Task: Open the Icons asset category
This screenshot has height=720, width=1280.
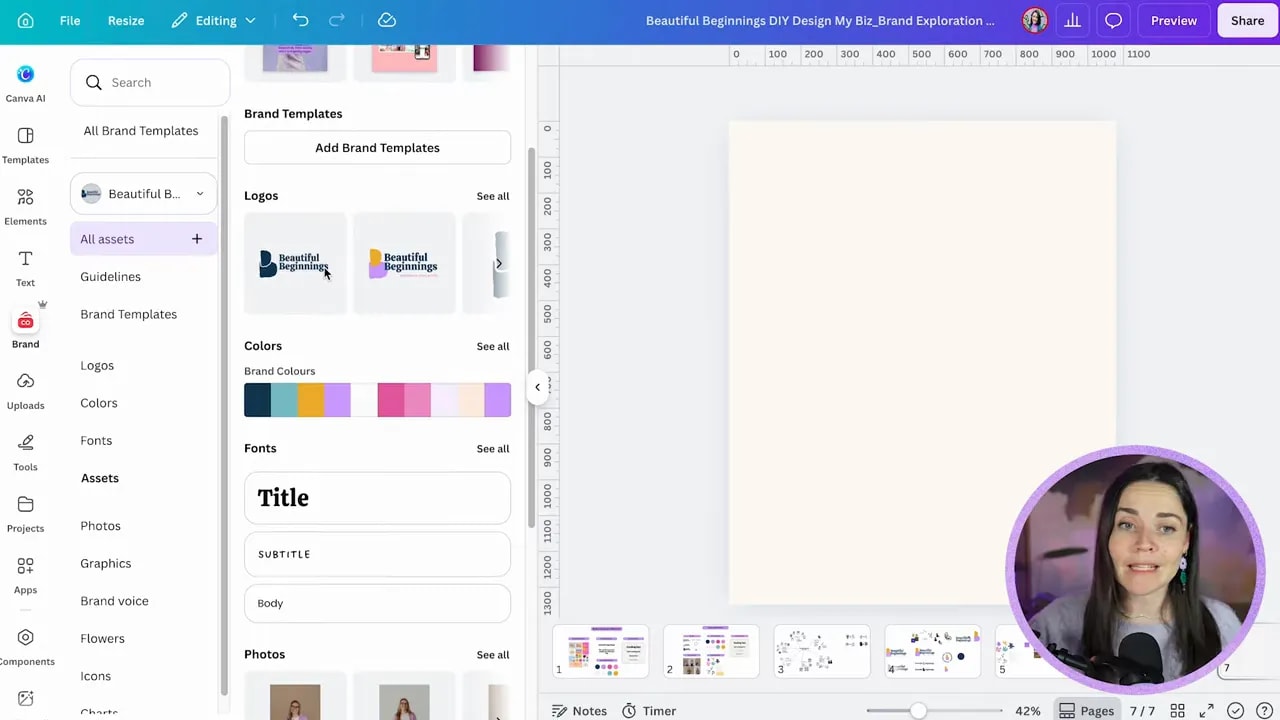Action: [96, 676]
